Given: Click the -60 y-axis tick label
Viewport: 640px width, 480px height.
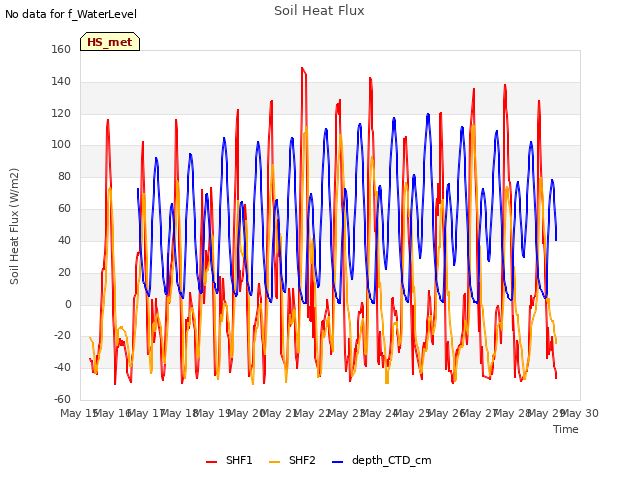Looking at the screenshot, I should 62,399.
